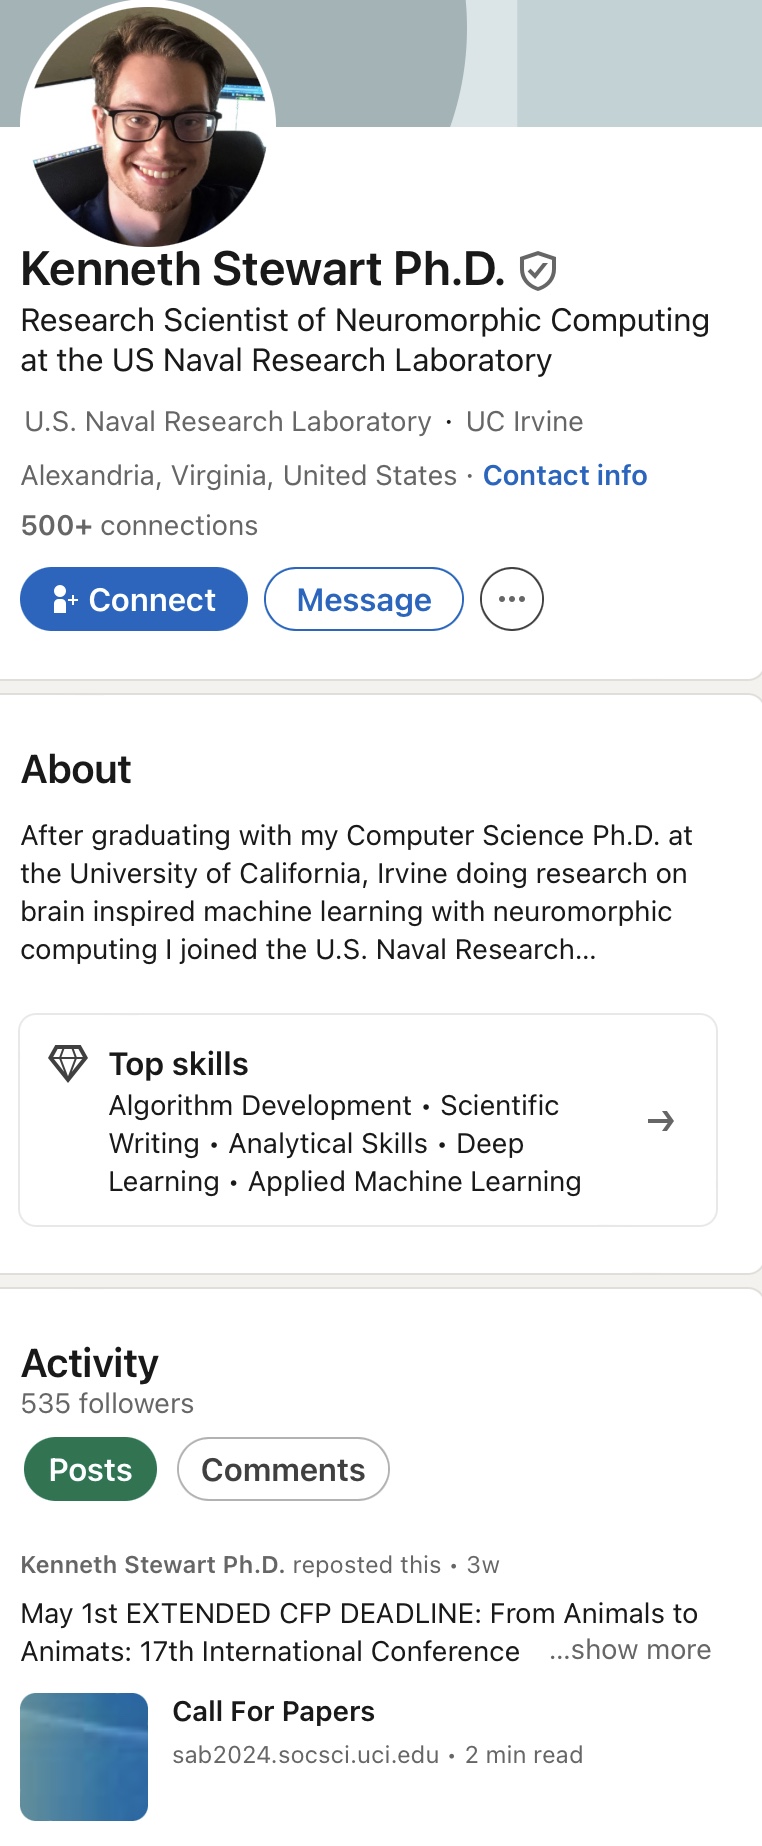Open U.S. Naval Research Laboratory company link
This screenshot has width=762, height=1846.
228,421
